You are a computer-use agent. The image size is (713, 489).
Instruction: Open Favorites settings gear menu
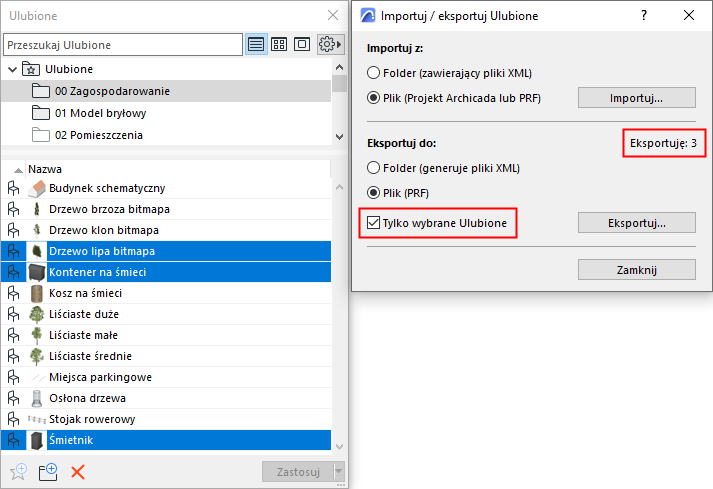[328, 45]
